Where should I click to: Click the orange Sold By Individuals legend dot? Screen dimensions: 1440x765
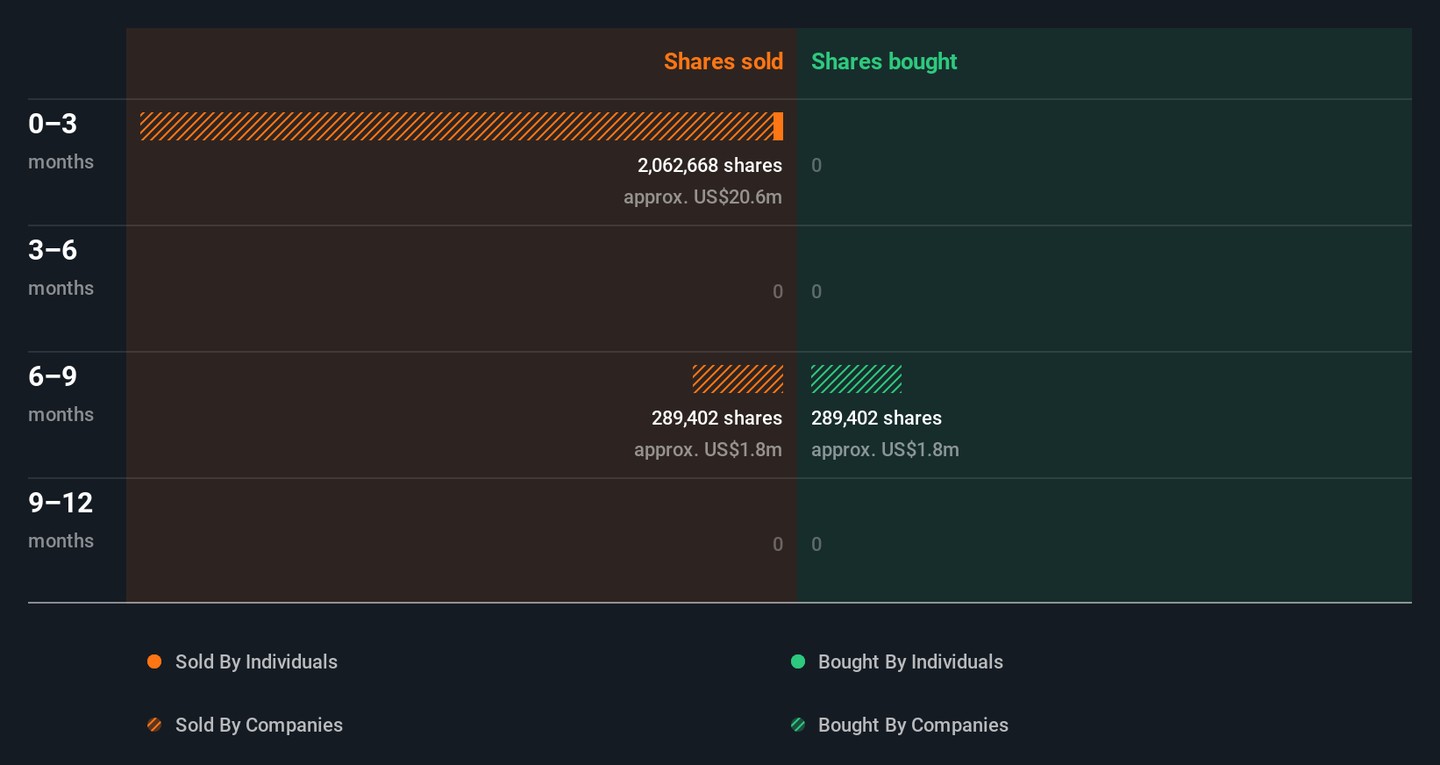[154, 662]
